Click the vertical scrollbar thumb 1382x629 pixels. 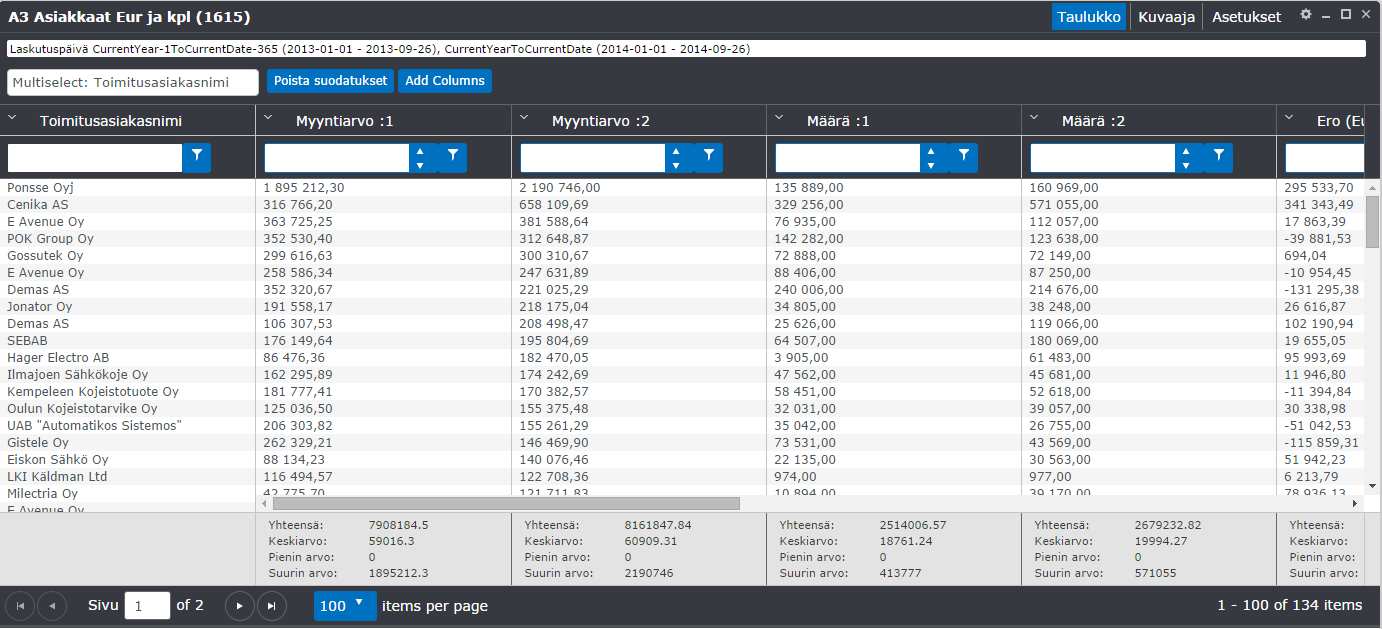1372,220
